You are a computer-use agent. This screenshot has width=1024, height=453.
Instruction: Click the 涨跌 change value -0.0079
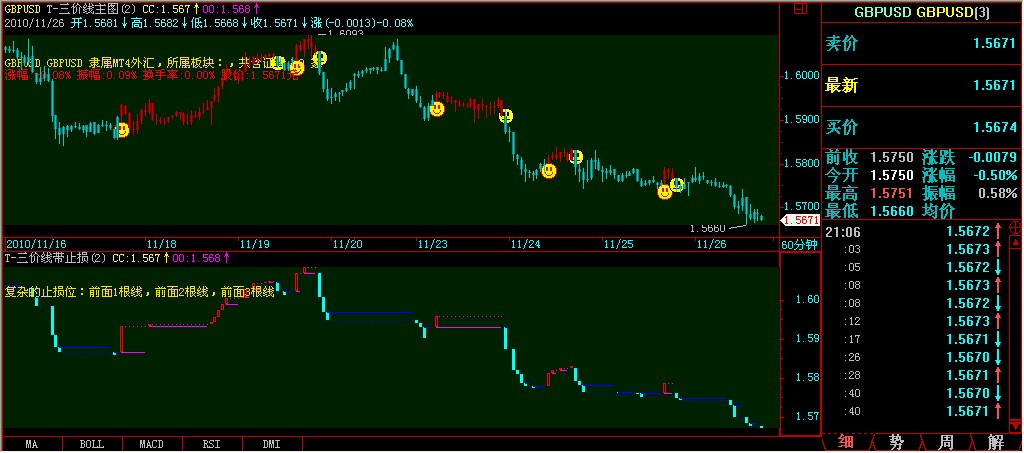pyautogui.click(x=992, y=157)
